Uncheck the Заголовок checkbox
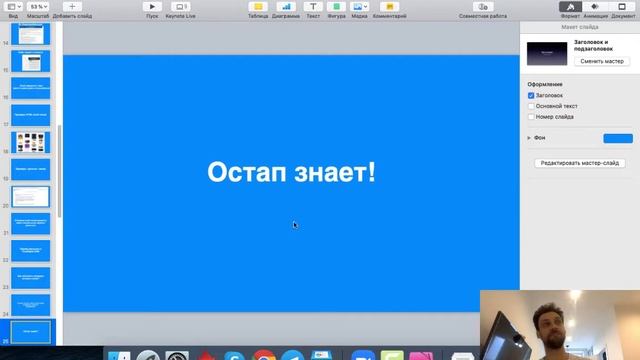Screen dimensions: 640x360 (x=531, y=96)
